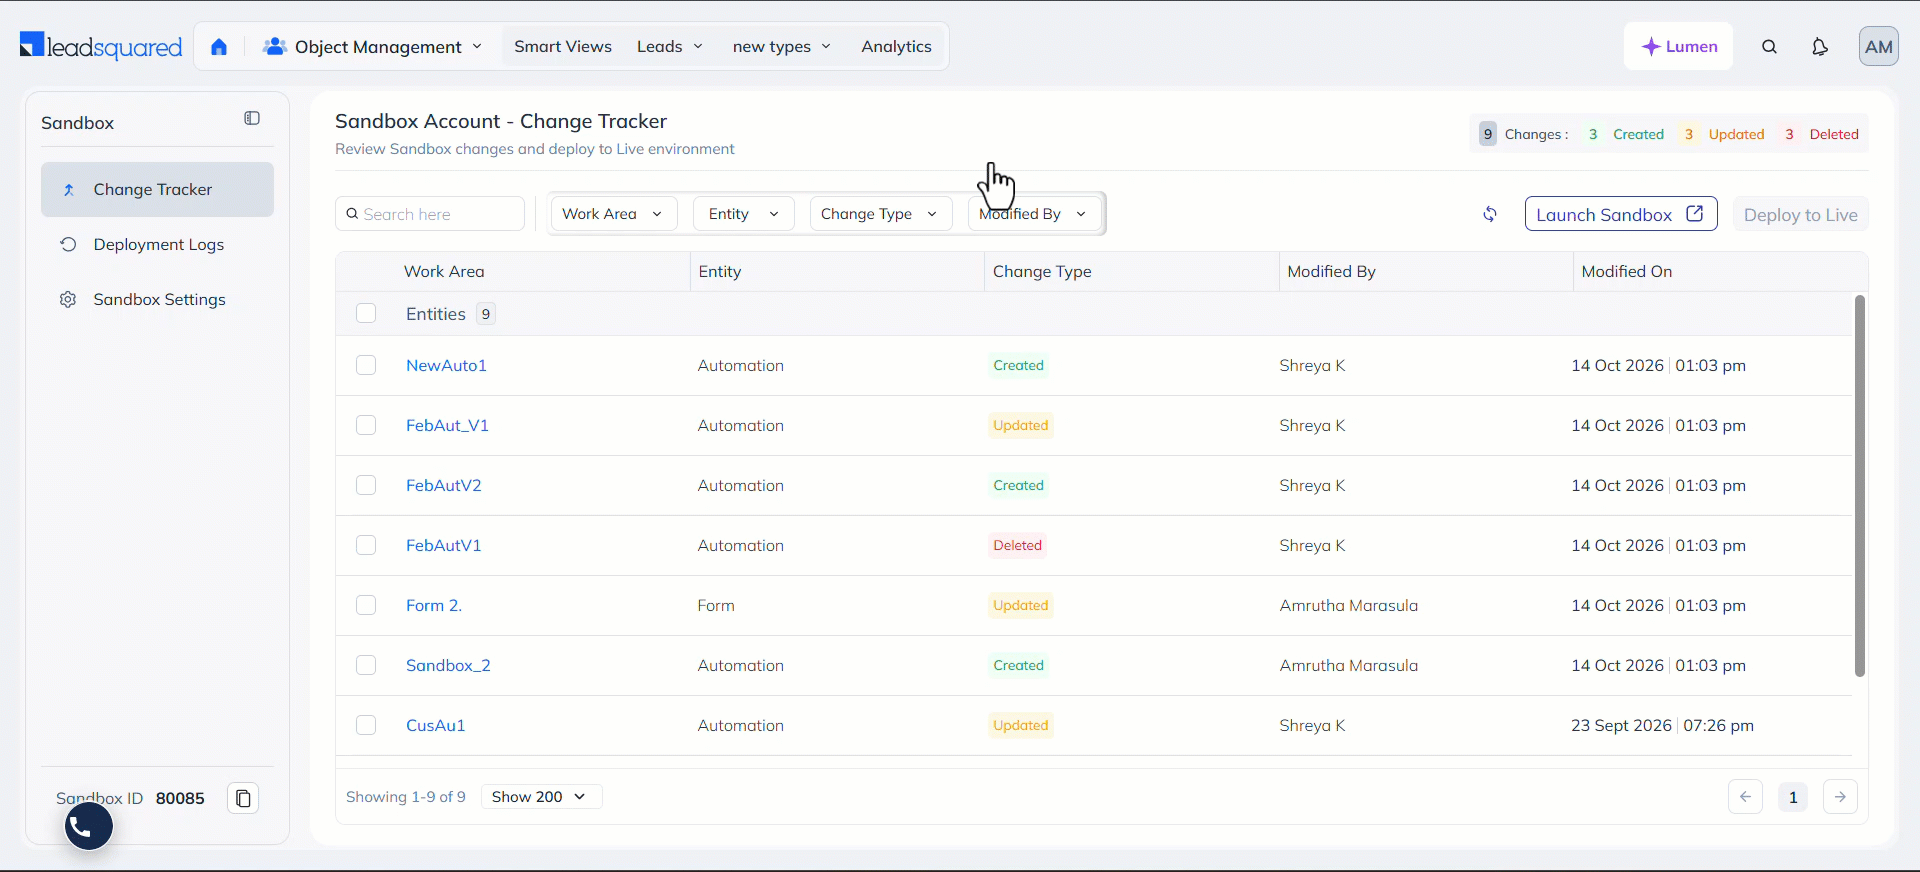The width and height of the screenshot is (1920, 872).
Task: Select the CusAu1 row checkbox
Action: 366,726
